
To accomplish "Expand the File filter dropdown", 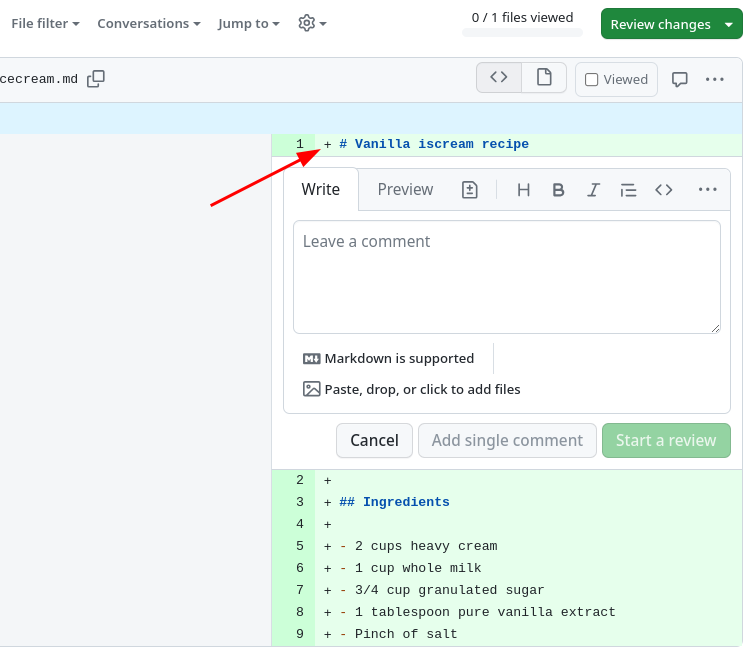I will (45, 23).
